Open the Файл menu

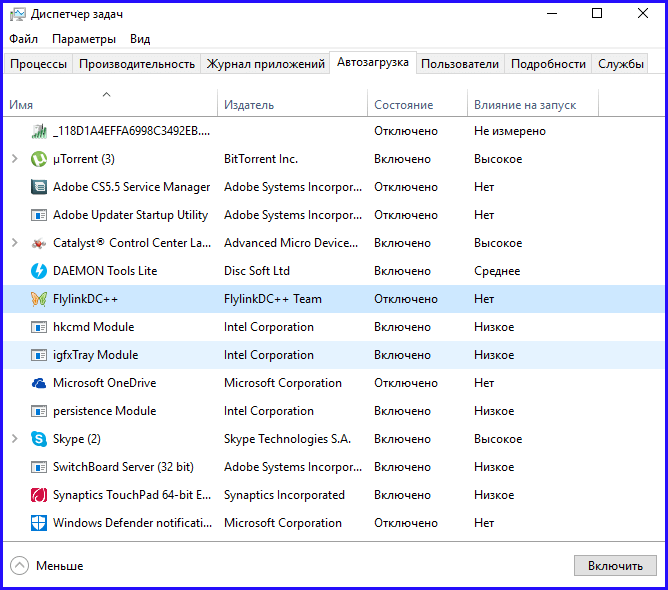point(23,39)
